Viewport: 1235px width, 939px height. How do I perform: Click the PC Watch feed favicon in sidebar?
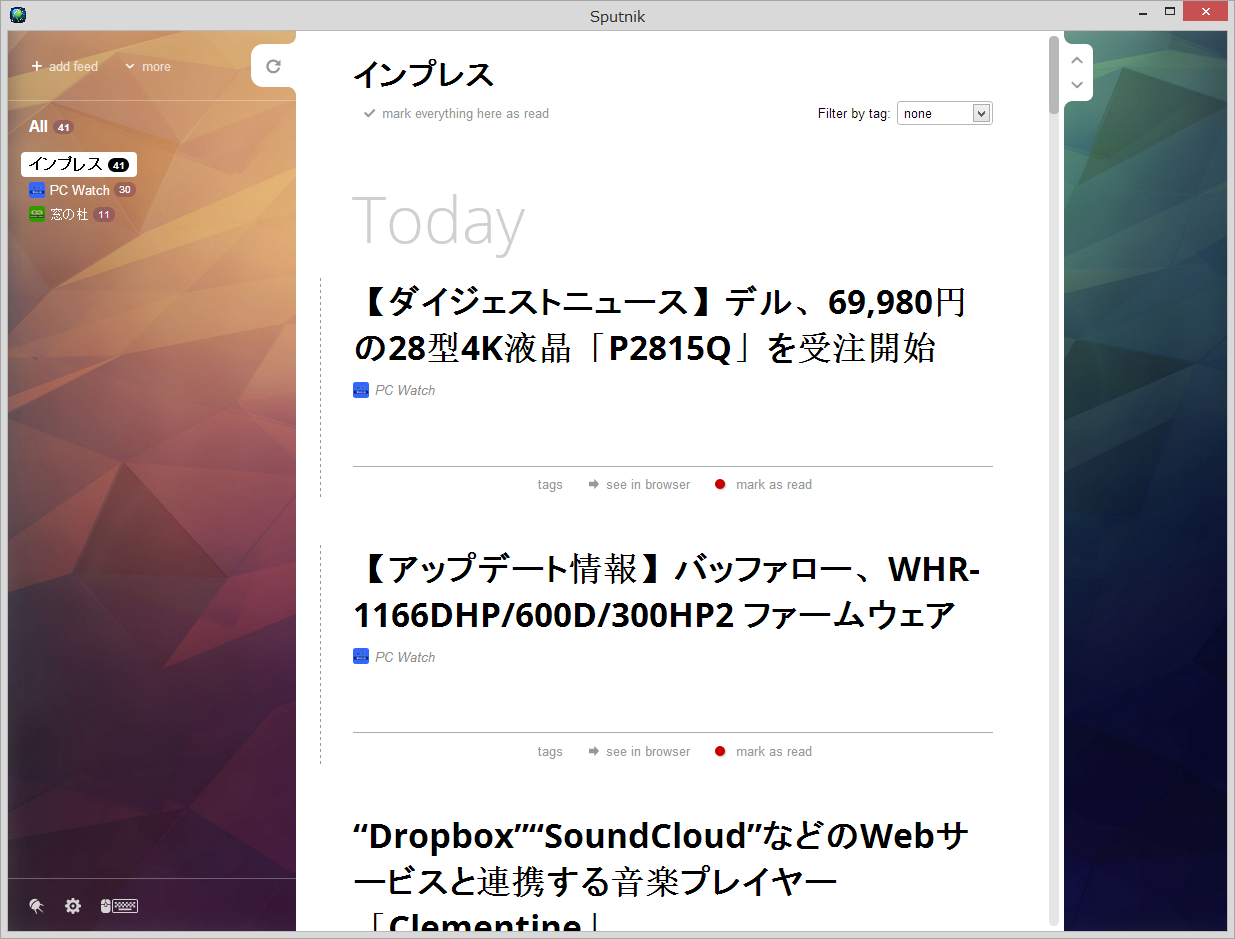[37, 189]
